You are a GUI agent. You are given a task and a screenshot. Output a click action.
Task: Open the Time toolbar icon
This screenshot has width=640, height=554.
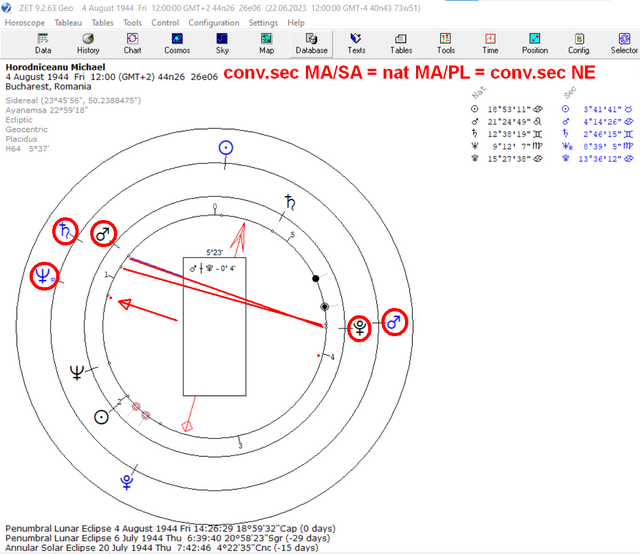(x=490, y=44)
